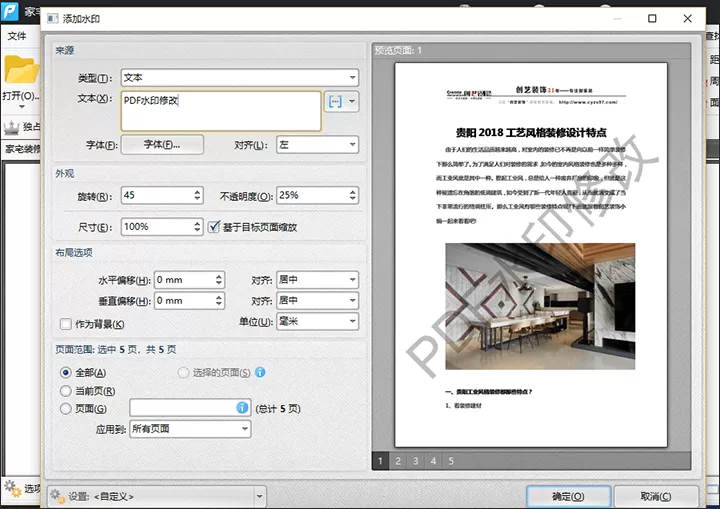Viewport: 720px width, 509px height.
Task: Click the app logo icon top-left
Action: pos(9,11)
